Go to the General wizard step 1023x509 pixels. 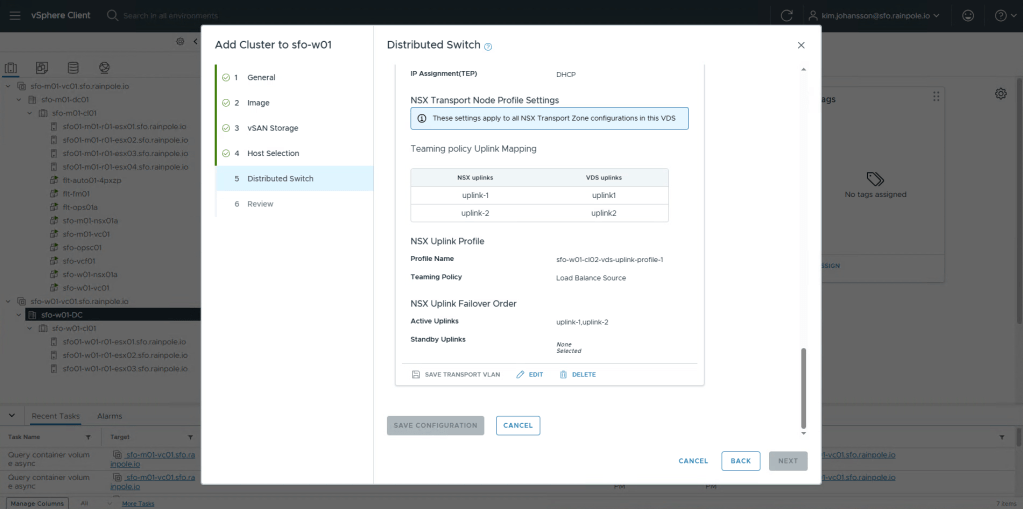click(261, 77)
